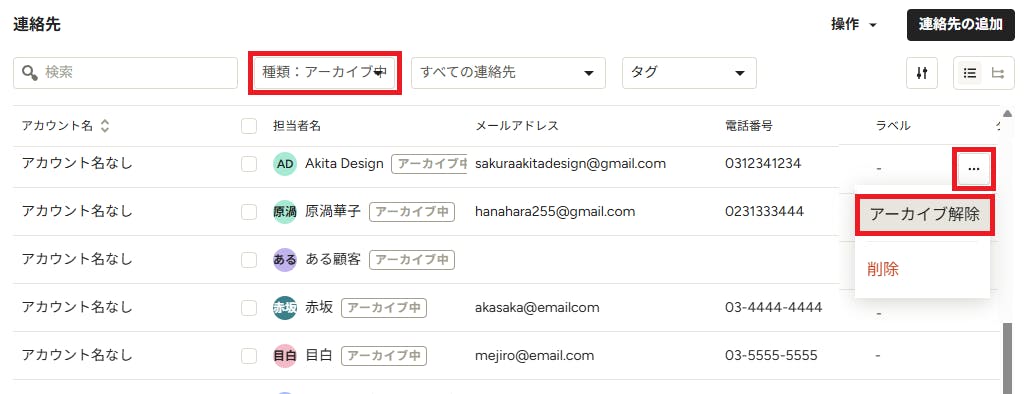Open the filter settings sliders icon
1028x394 pixels.
click(x=922, y=73)
